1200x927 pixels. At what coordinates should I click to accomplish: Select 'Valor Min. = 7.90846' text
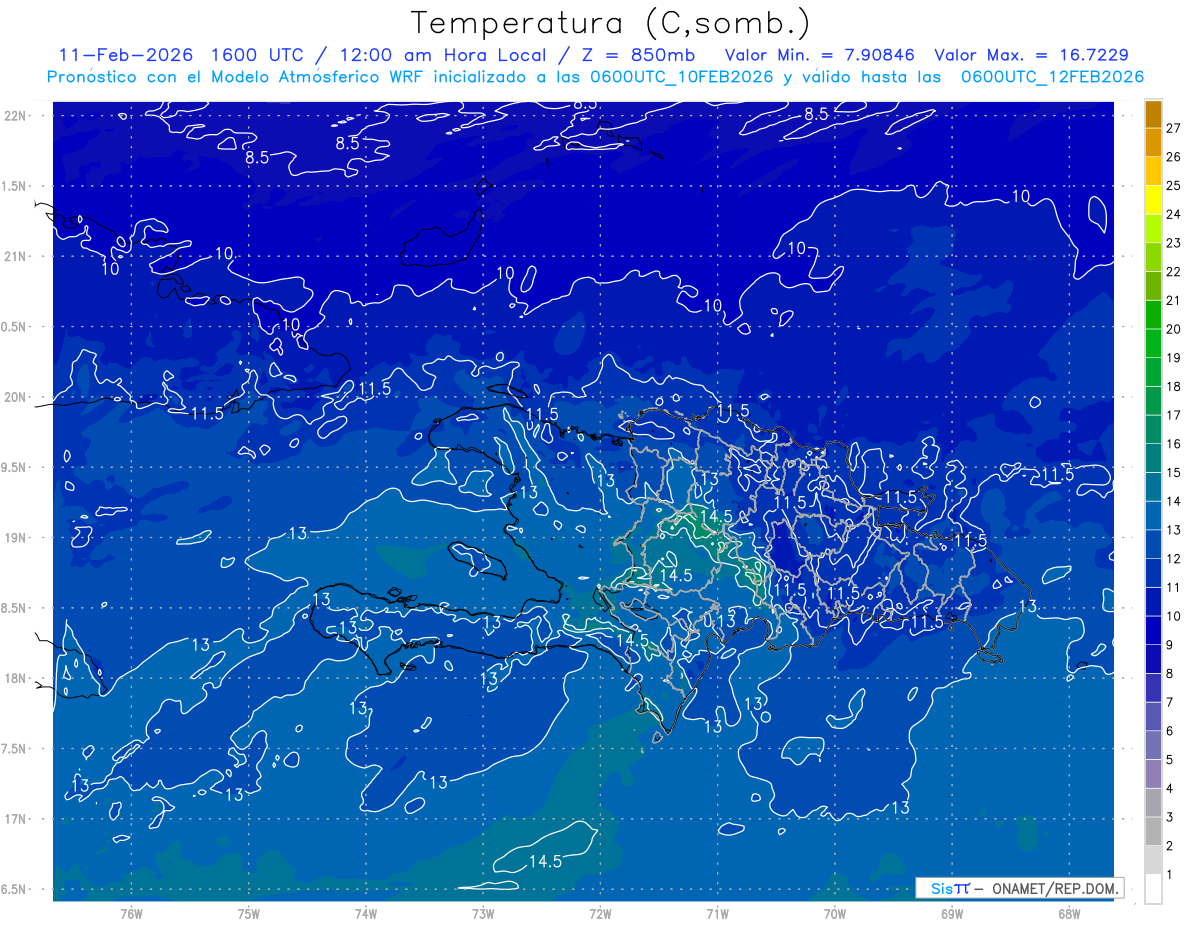pyautogui.click(x=820, y=55)
